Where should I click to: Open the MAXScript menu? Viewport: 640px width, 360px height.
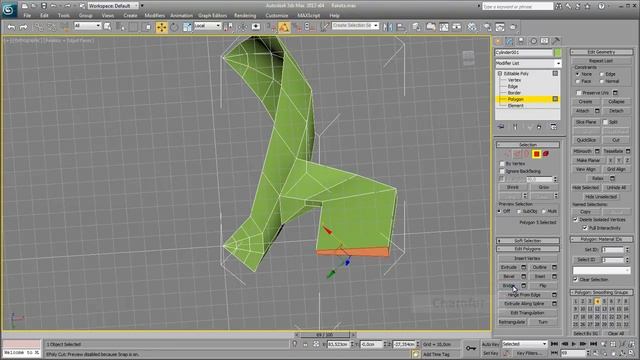(309, 16)
